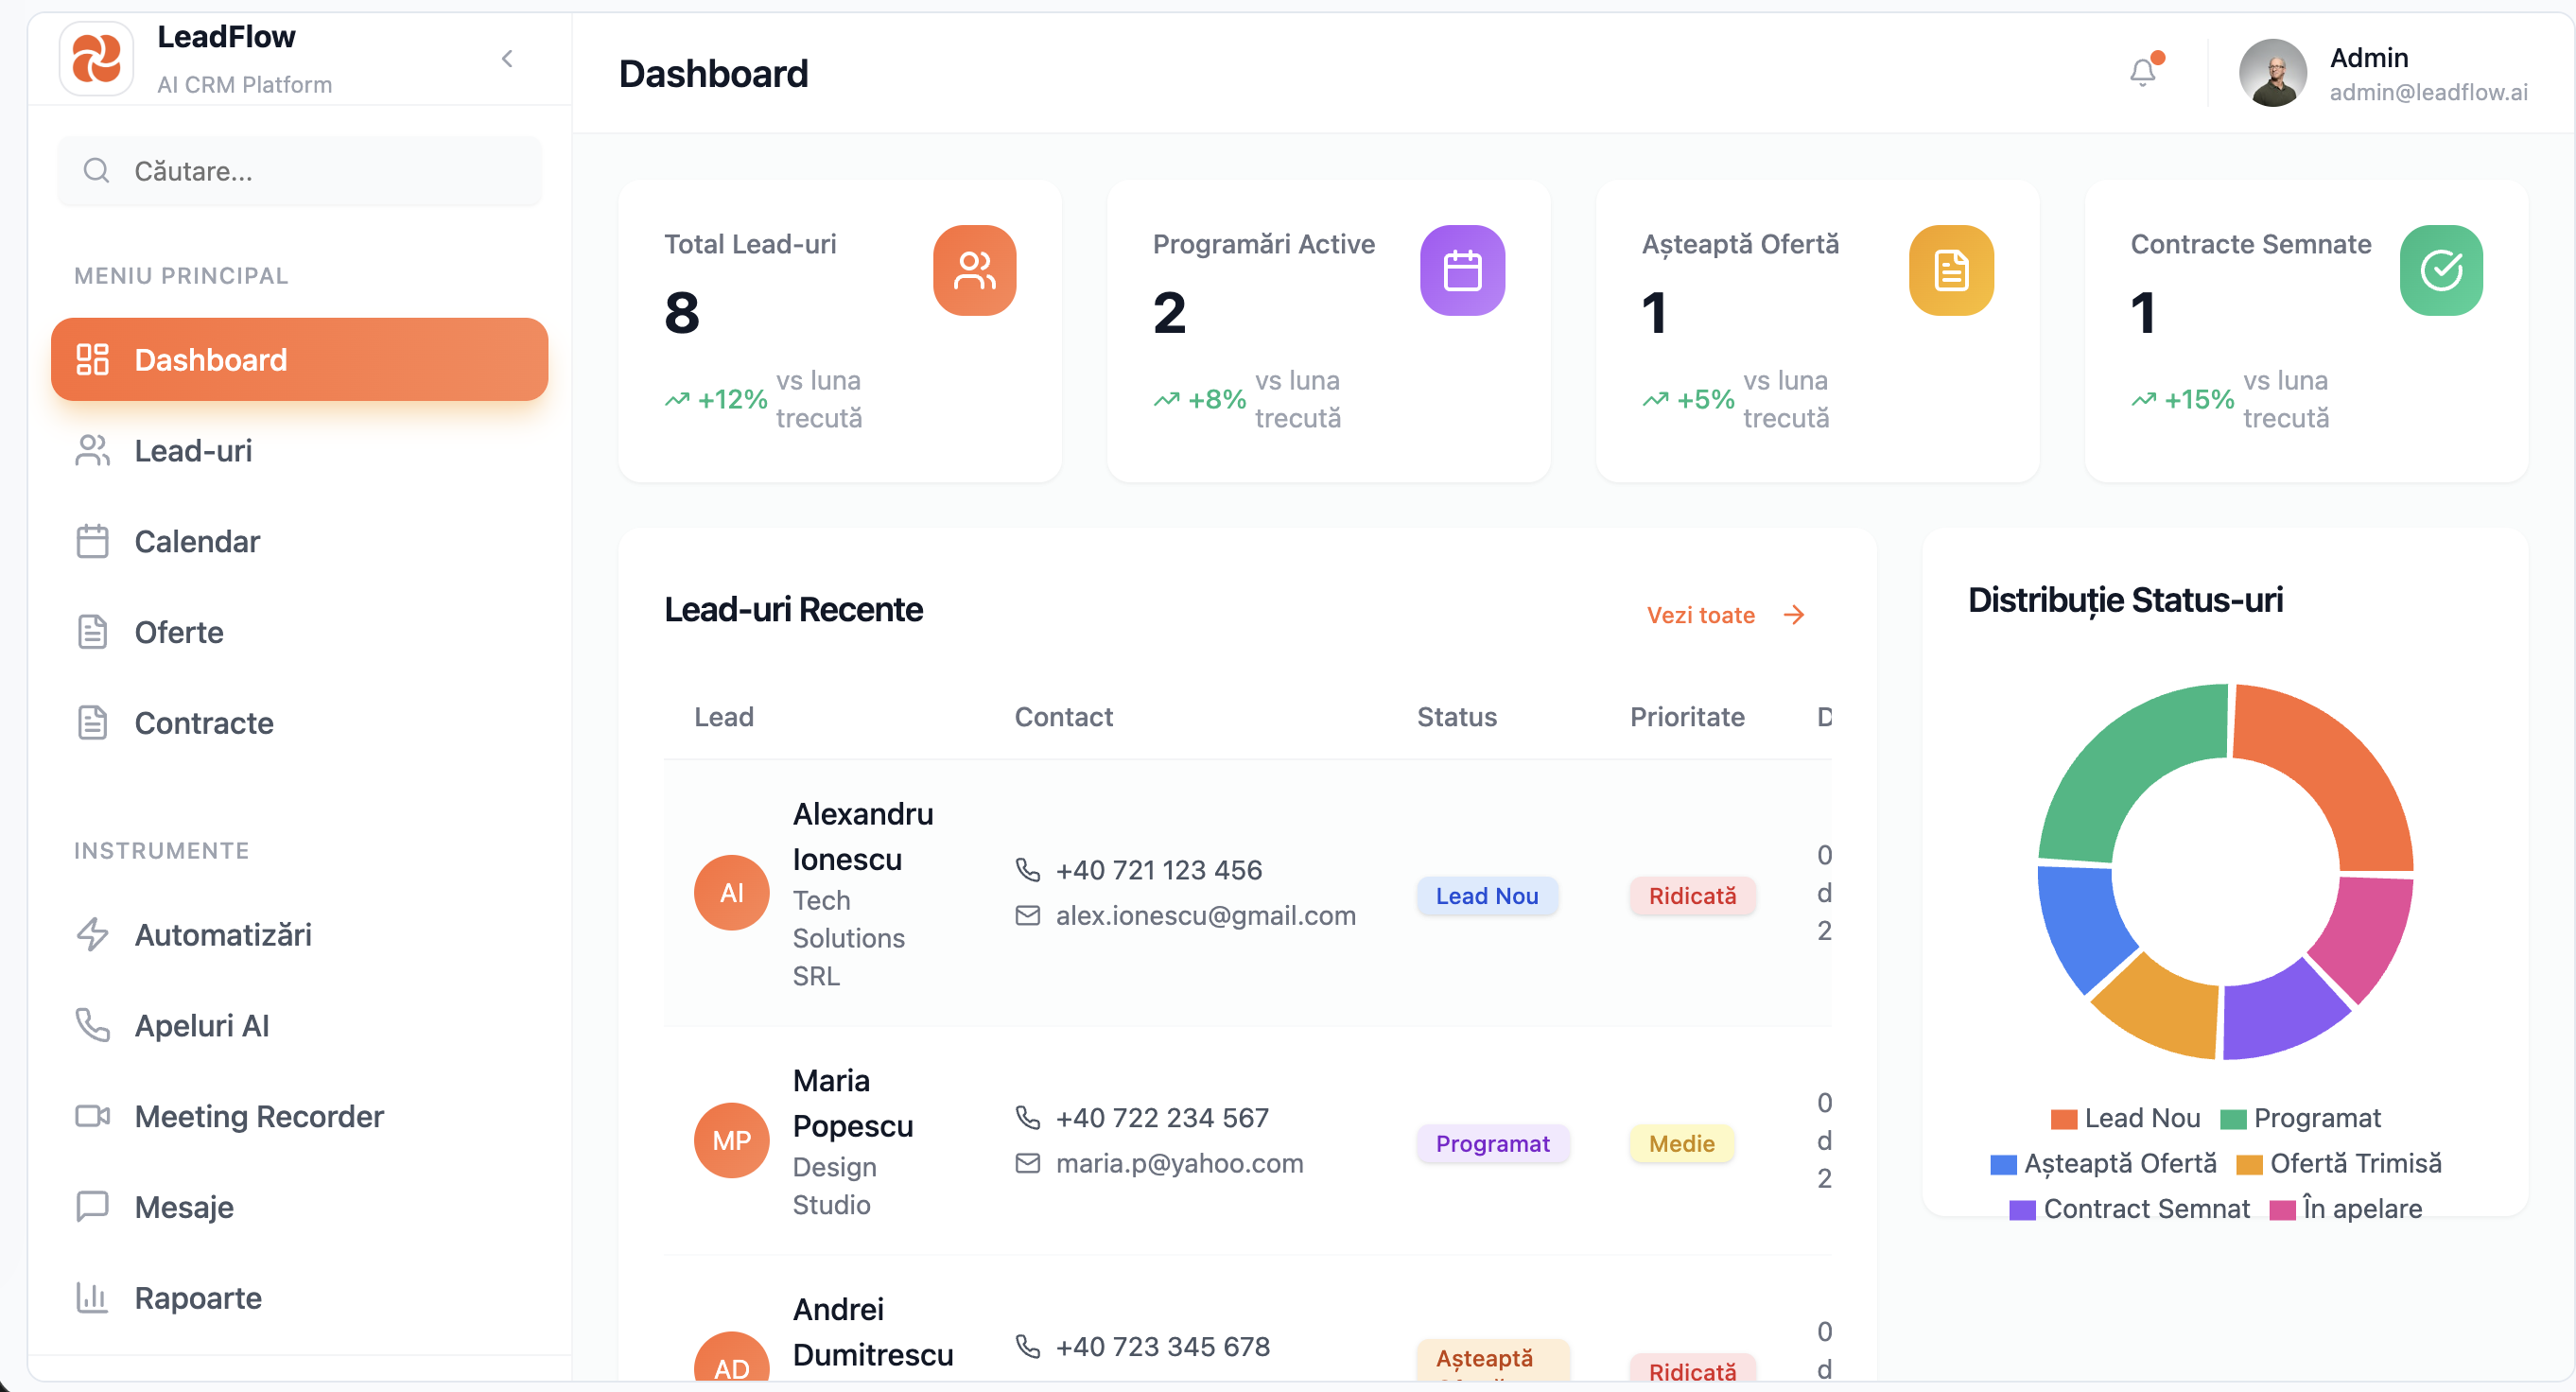Click Vezi toate to view all leads
The width and height of the screenshot is (2576, 1392).
pyautogui.click(x=1700, y=614)
